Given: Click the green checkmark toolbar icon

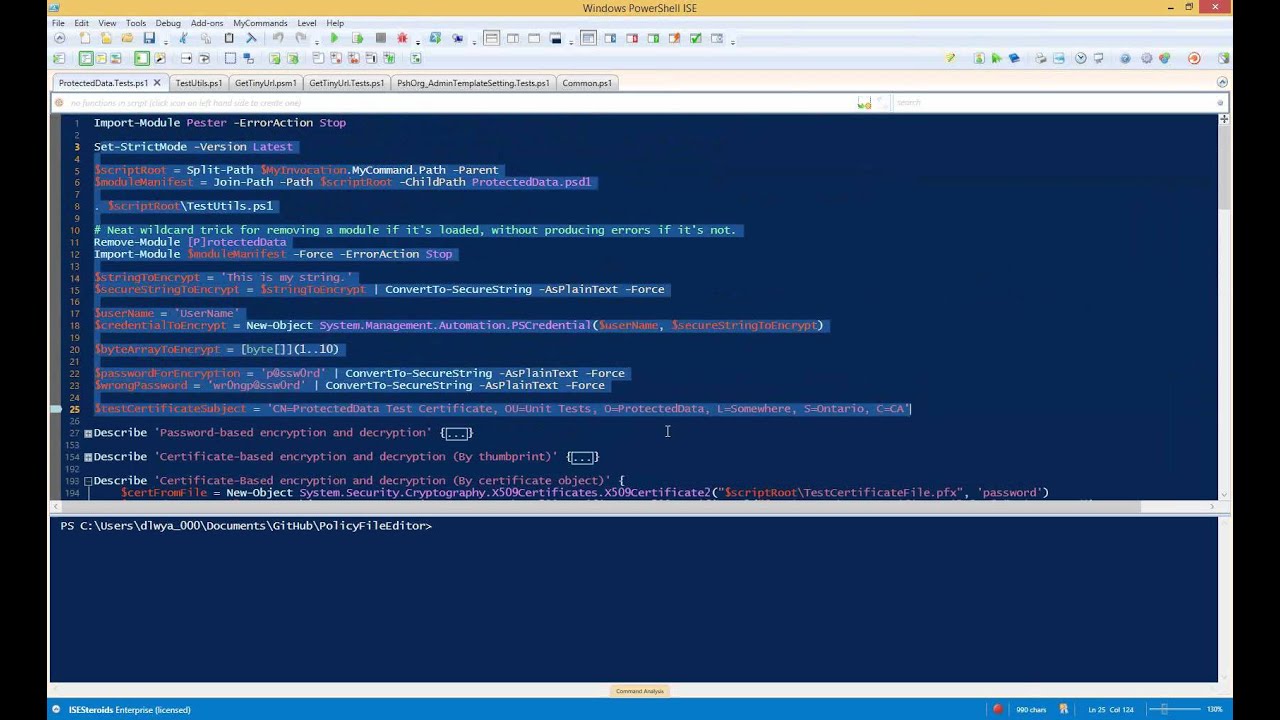Looking at the screenshot, I should tap(696, 38).
